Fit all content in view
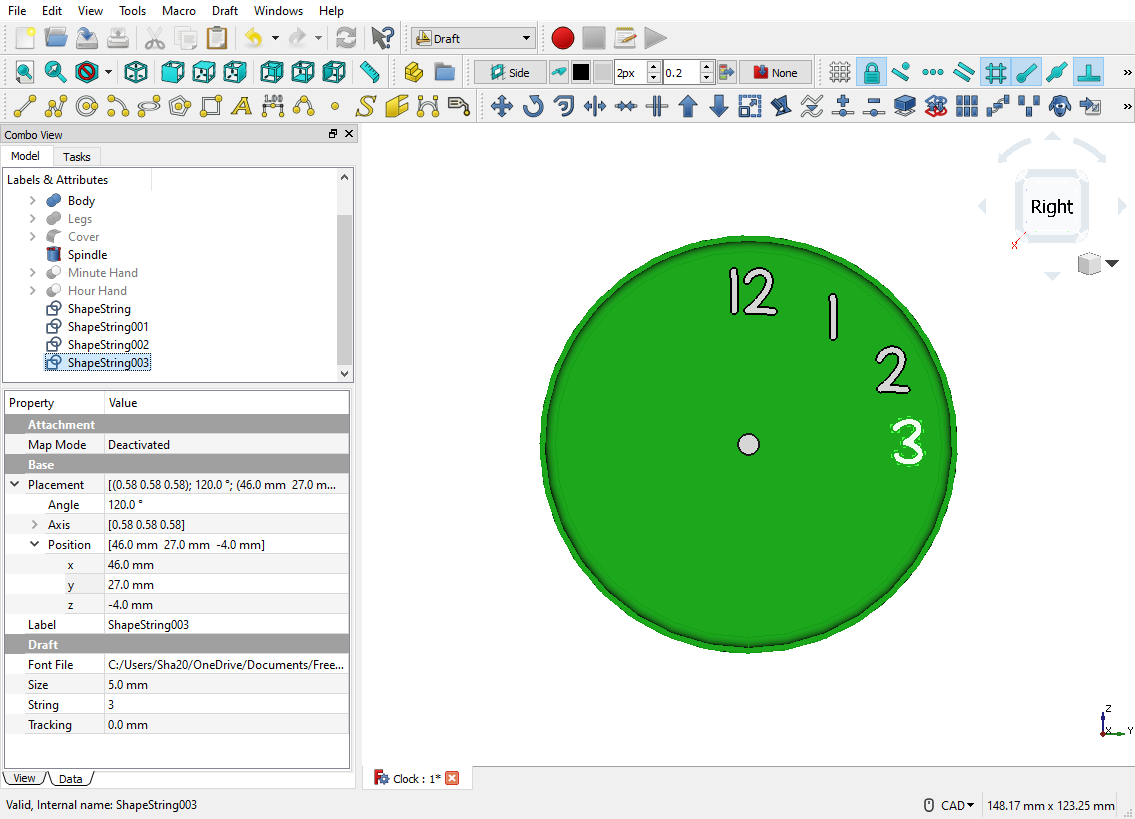Screen dimensions: 1135x819 (x=25, y=72)
